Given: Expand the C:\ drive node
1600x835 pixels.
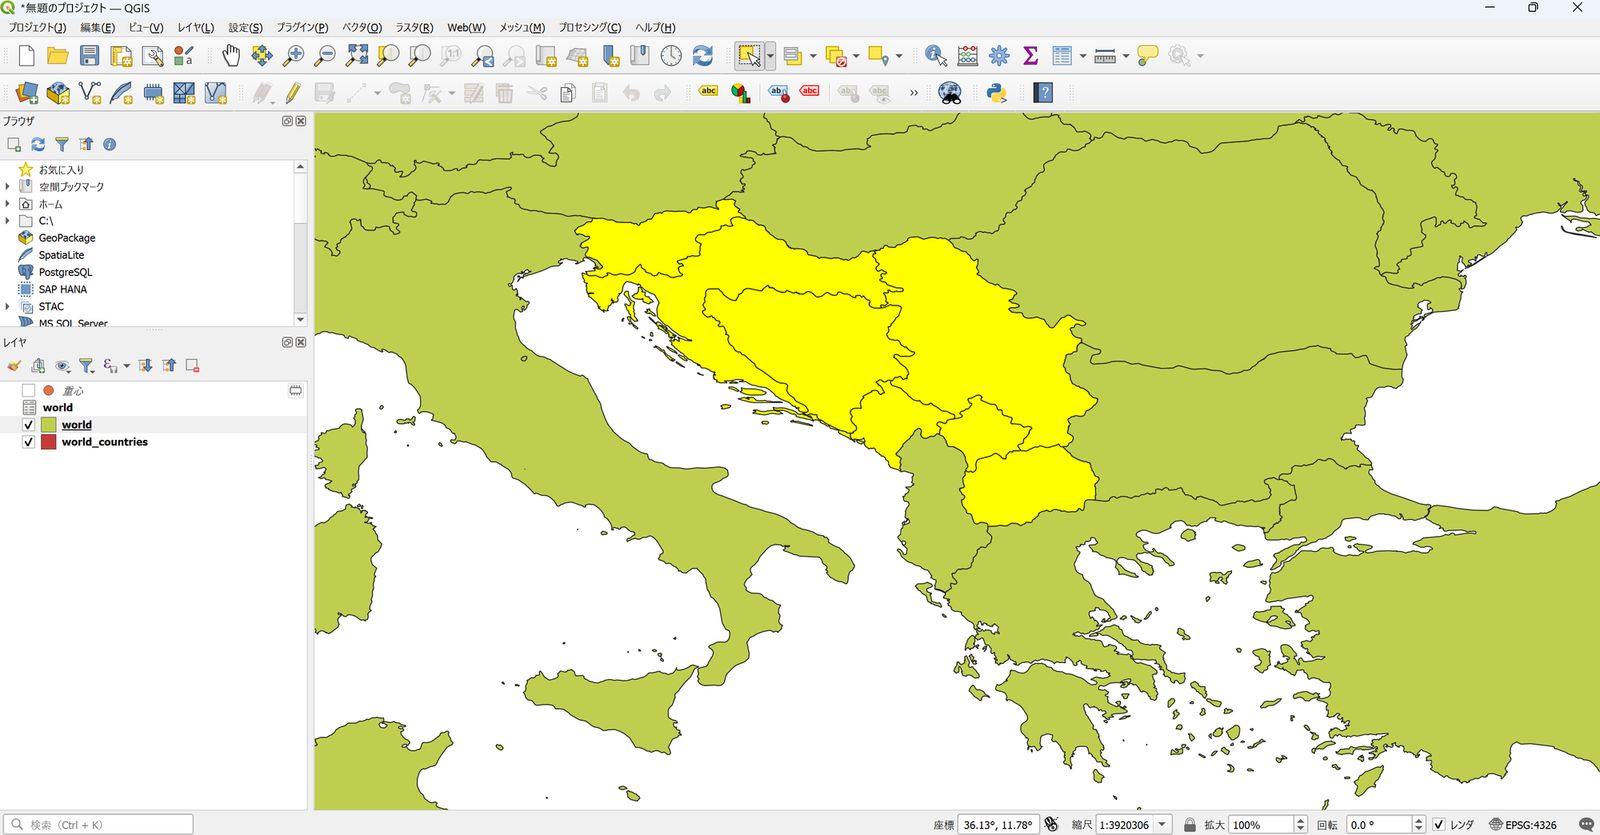Looking at the screenshot, I should [x=8, y=221].
